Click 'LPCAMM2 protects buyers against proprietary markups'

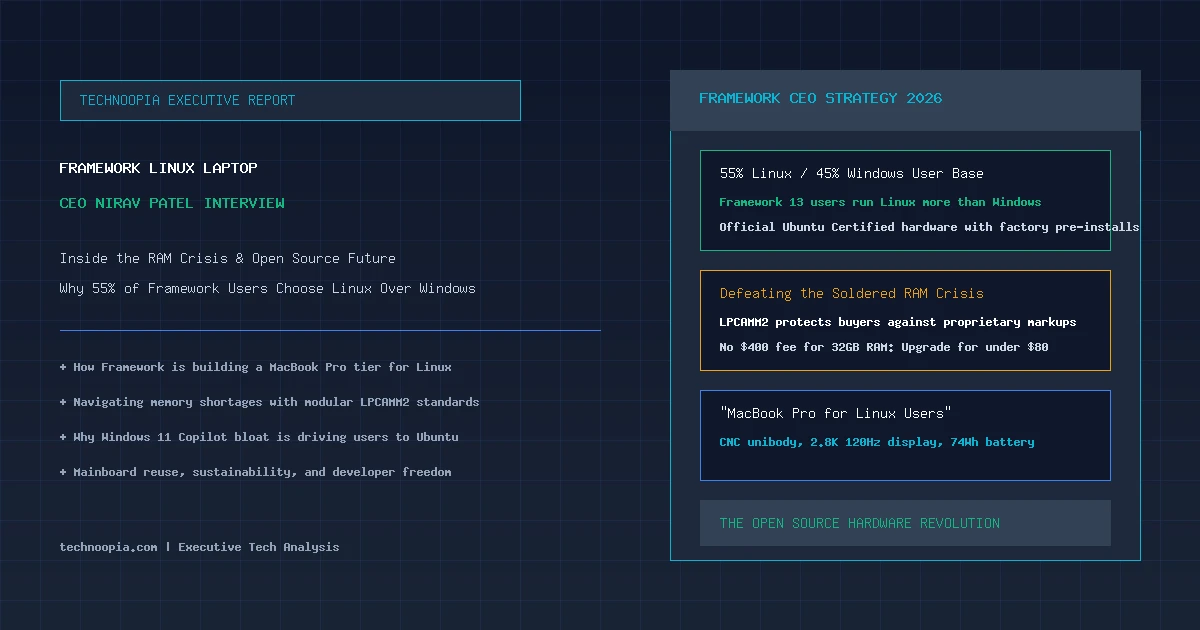pyautogui.click(x=898, y=322)
